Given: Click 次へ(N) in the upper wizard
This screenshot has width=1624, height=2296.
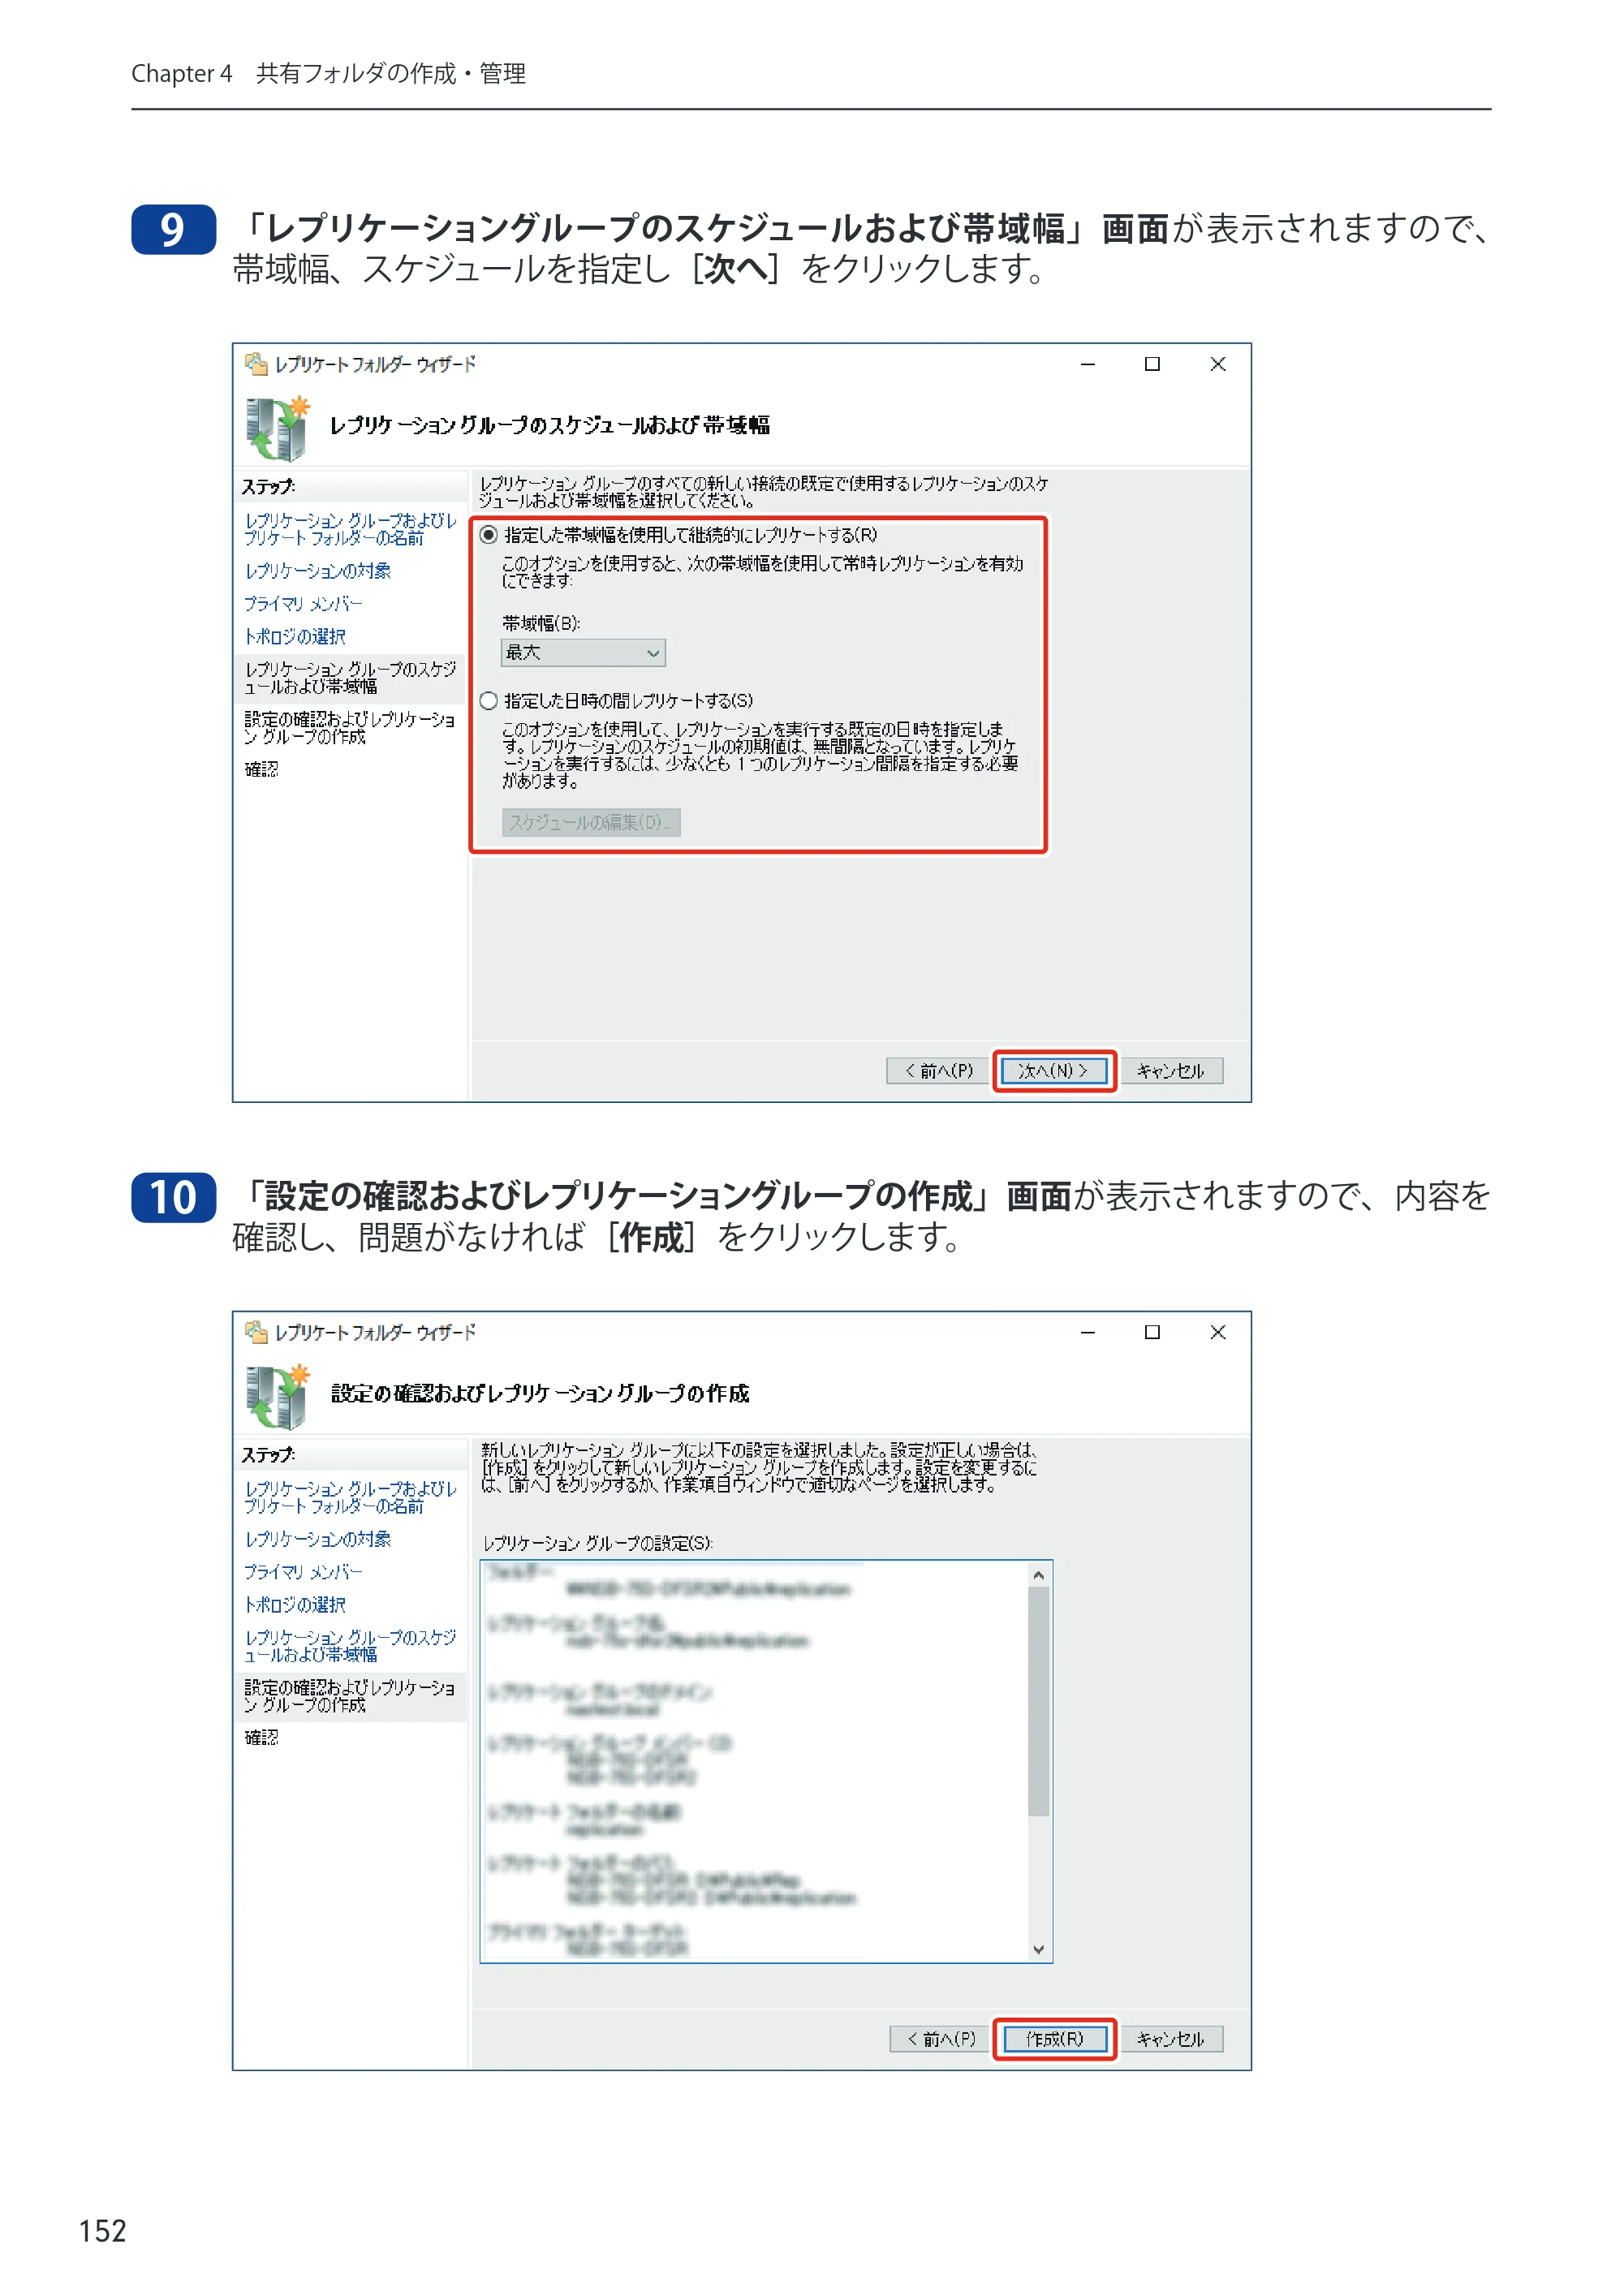Looking at the screenshot, I should point(1054,1070).
